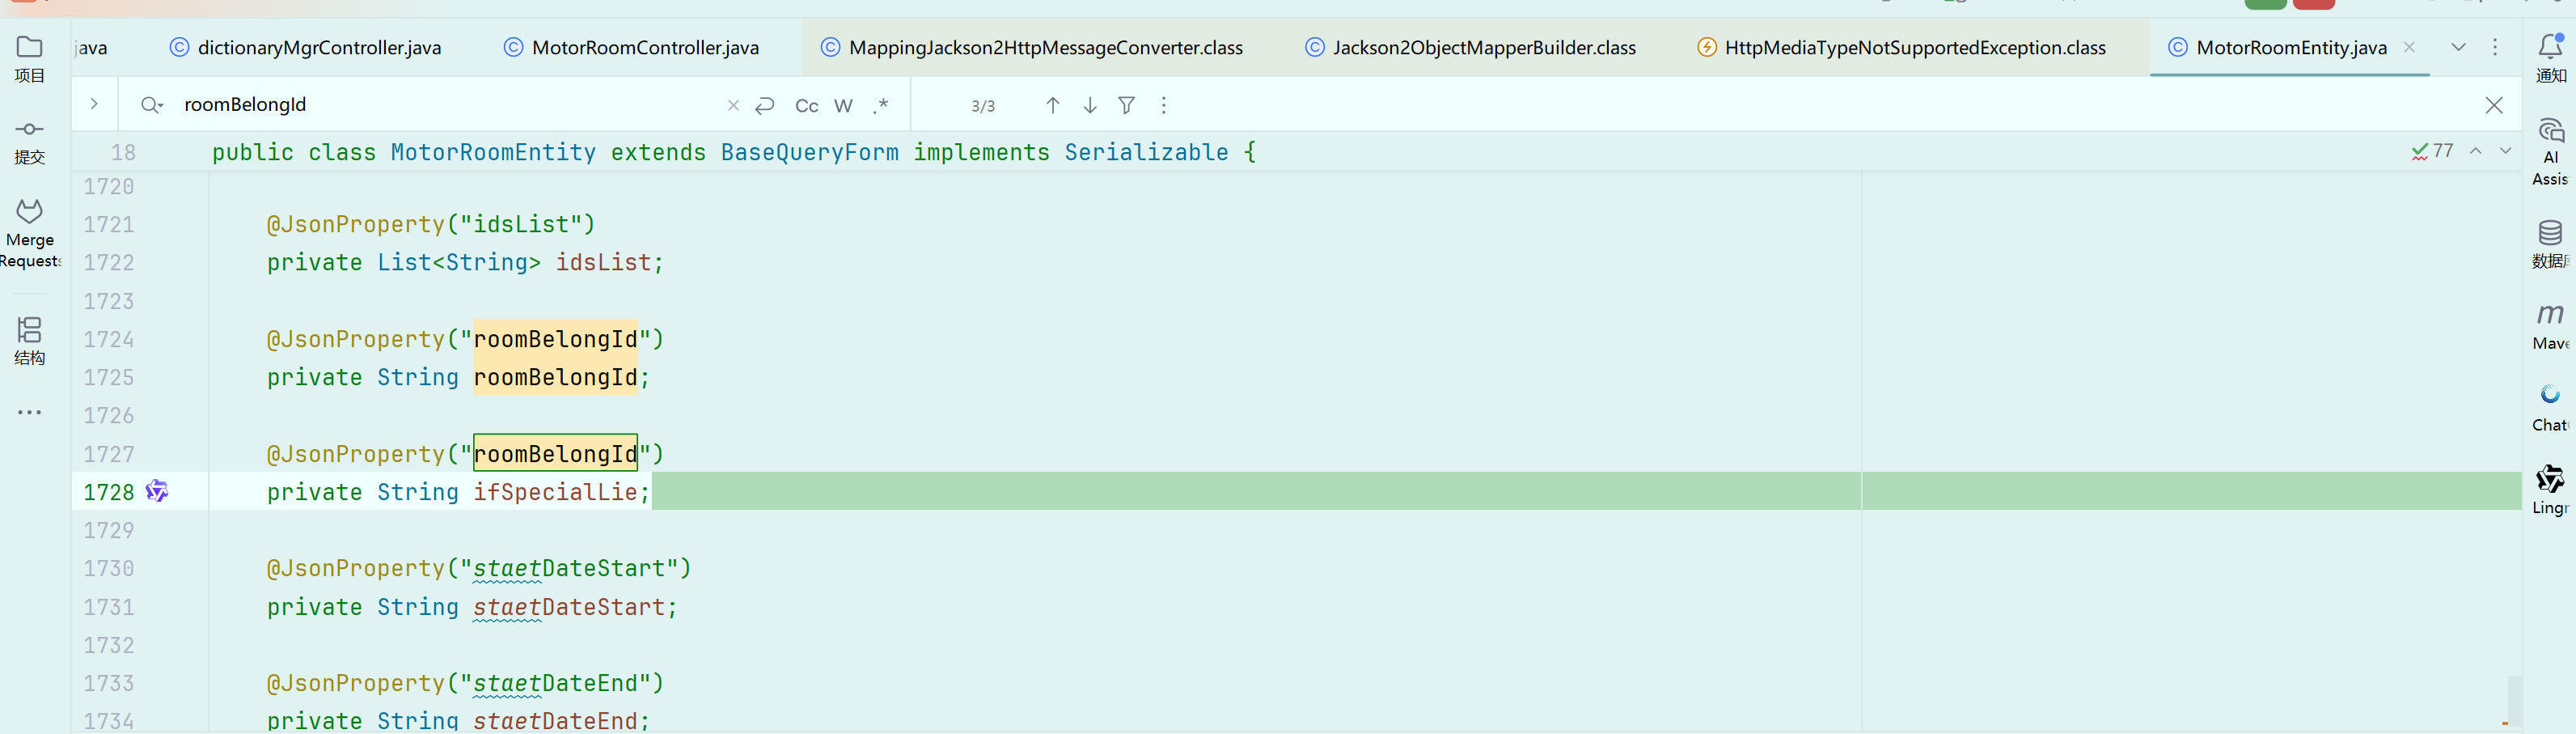Open the Notifications (通知) panel
Viewport: 2576px width, 734px height.
[x=2550, y=59]
